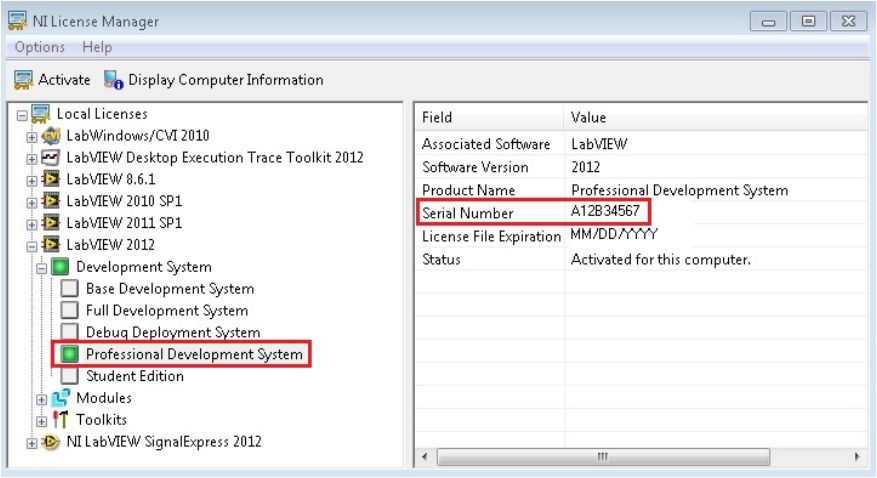Image resolution: width=877 pixels, height=478 pixels.
Task: Expand the NI LabVIEW SignalExpress 2012 node
Action: click(32, 443)
